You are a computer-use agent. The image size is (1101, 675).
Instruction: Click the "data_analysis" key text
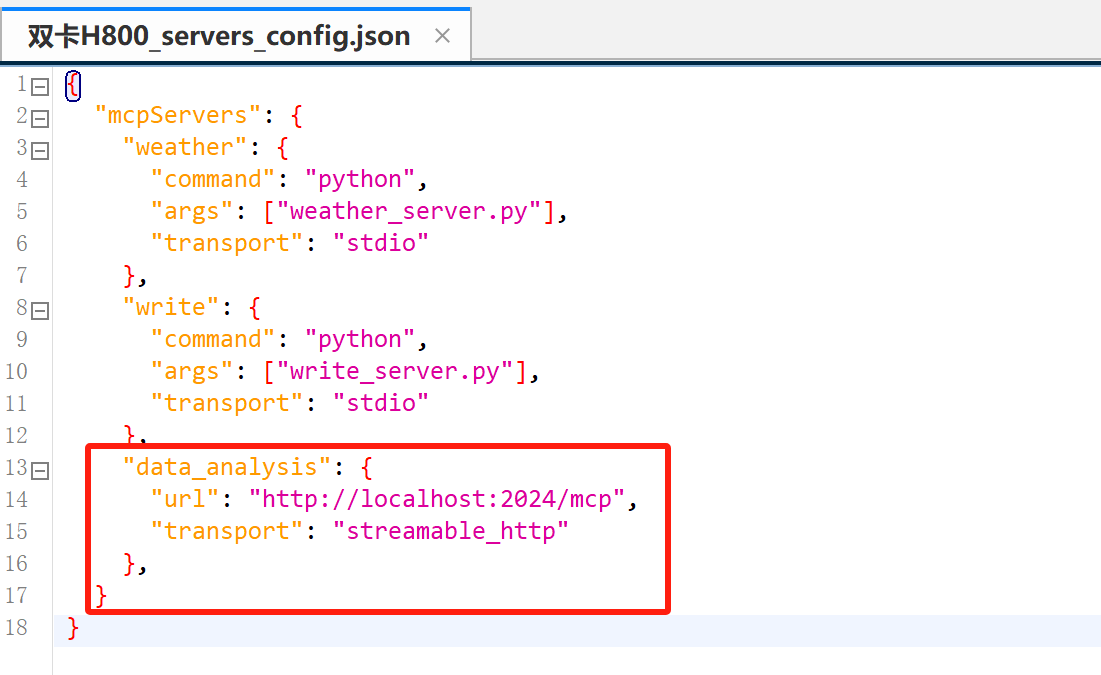[226, 468]
